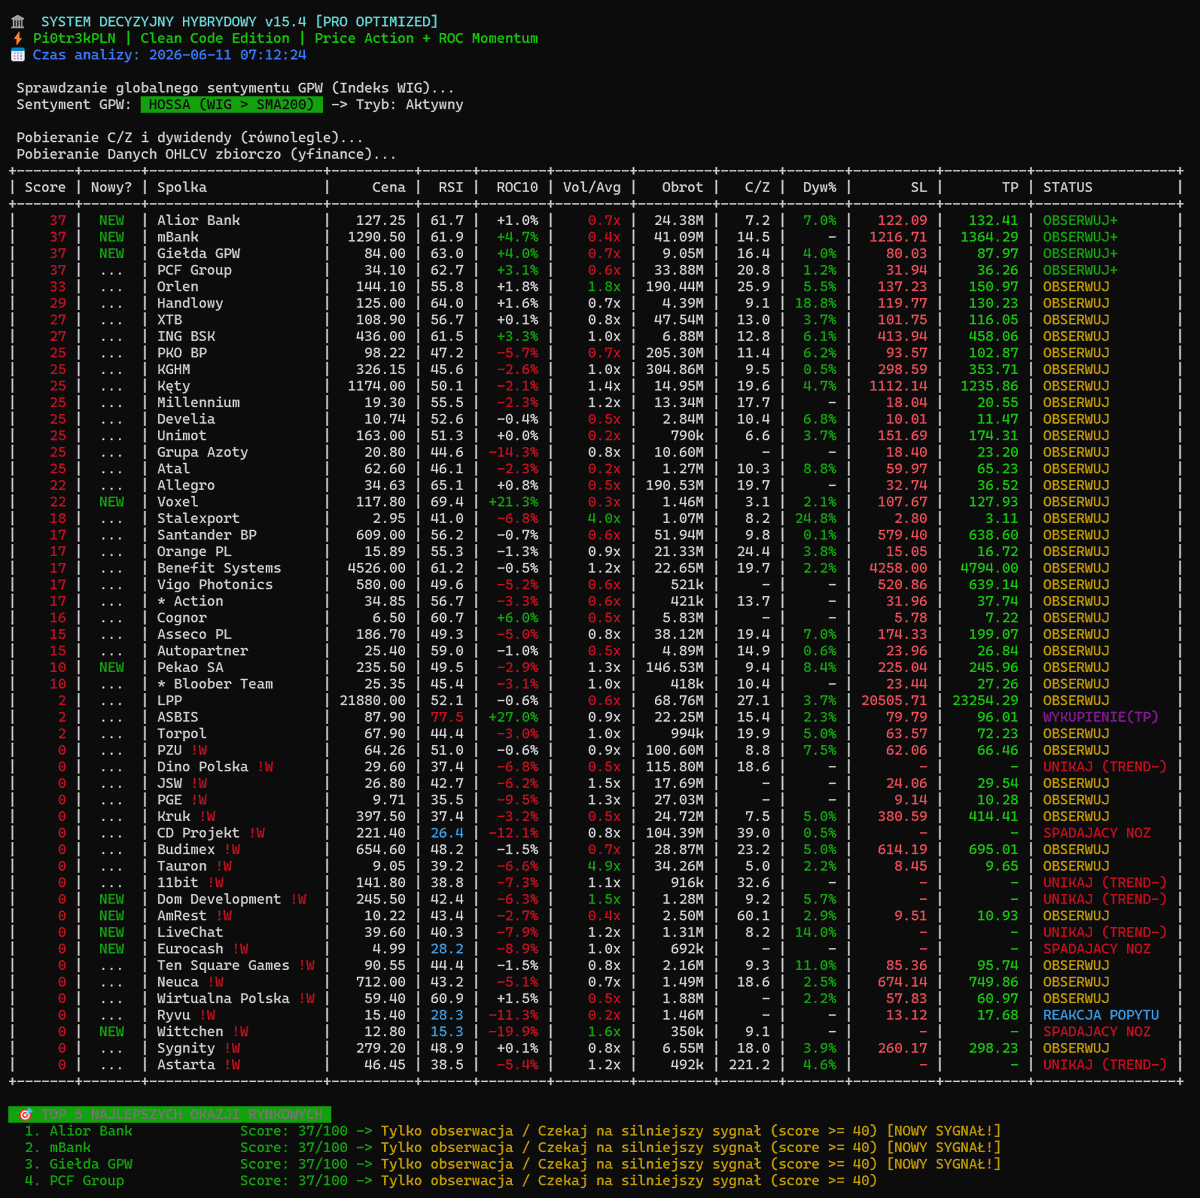Viewport: 1200px width, 1198px height.
Task: Click the purple WYKUPIENIE(TP) status
Action: click(1101, 717)
